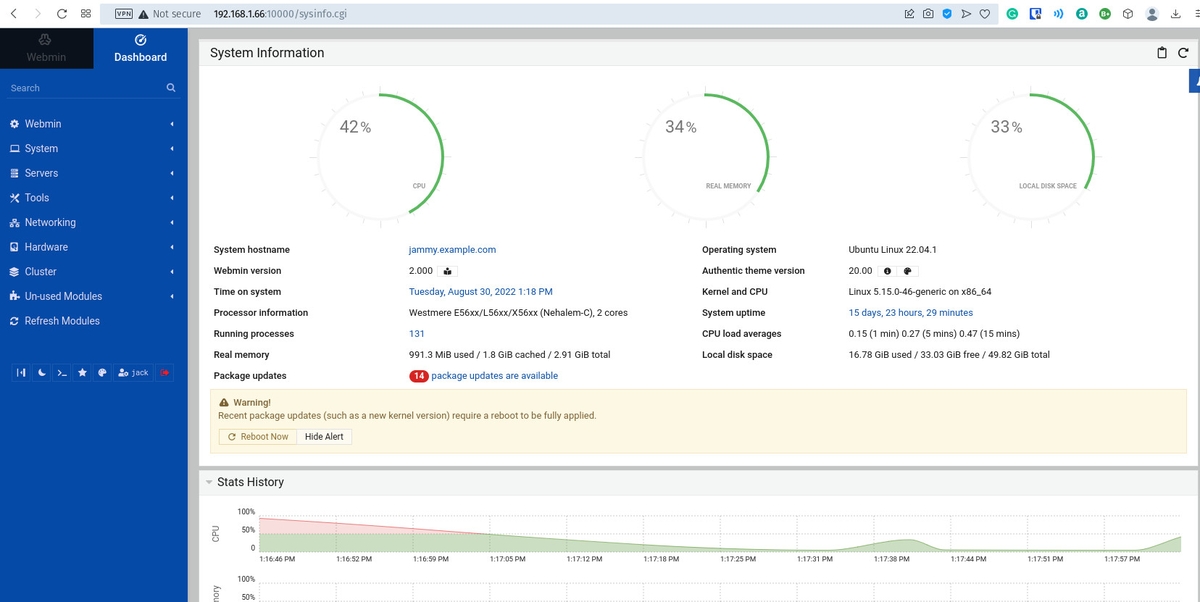The height and width of the screenshot is (602, 1200).
Task: Open favorites via the star icon
Action: point(82,372)
